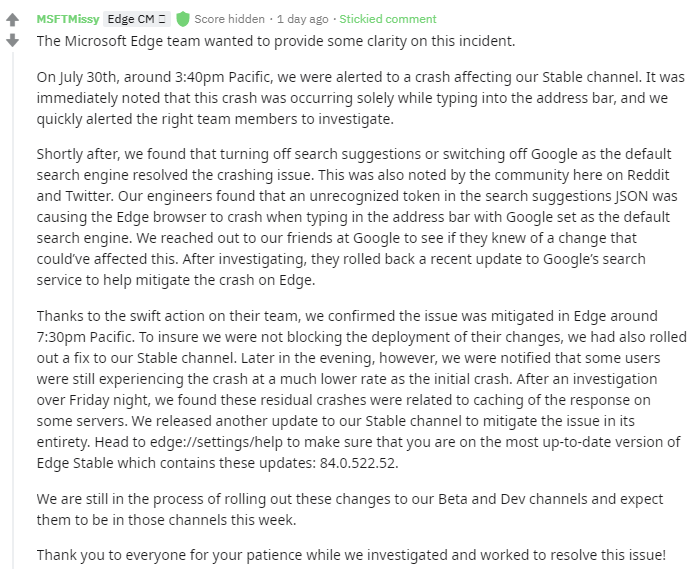Click the closing 'Thank you to everyone' line
Viewport: 698px width, 587px height.
pyautogui.click(x=351, y=554)
